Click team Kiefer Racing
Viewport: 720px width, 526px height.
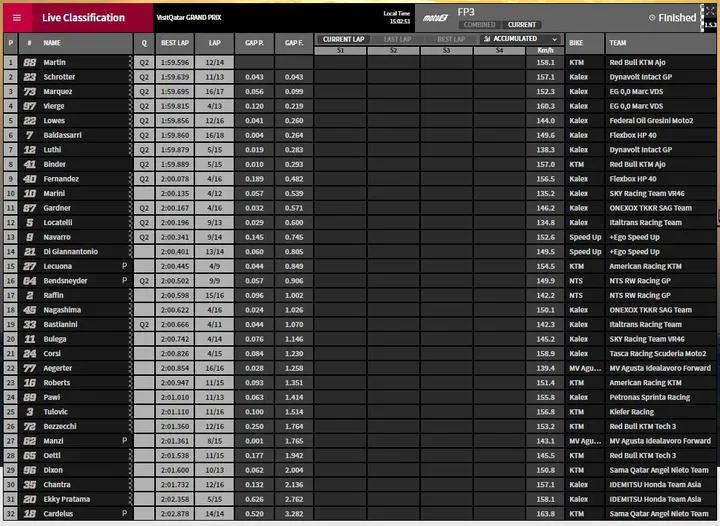631,412
